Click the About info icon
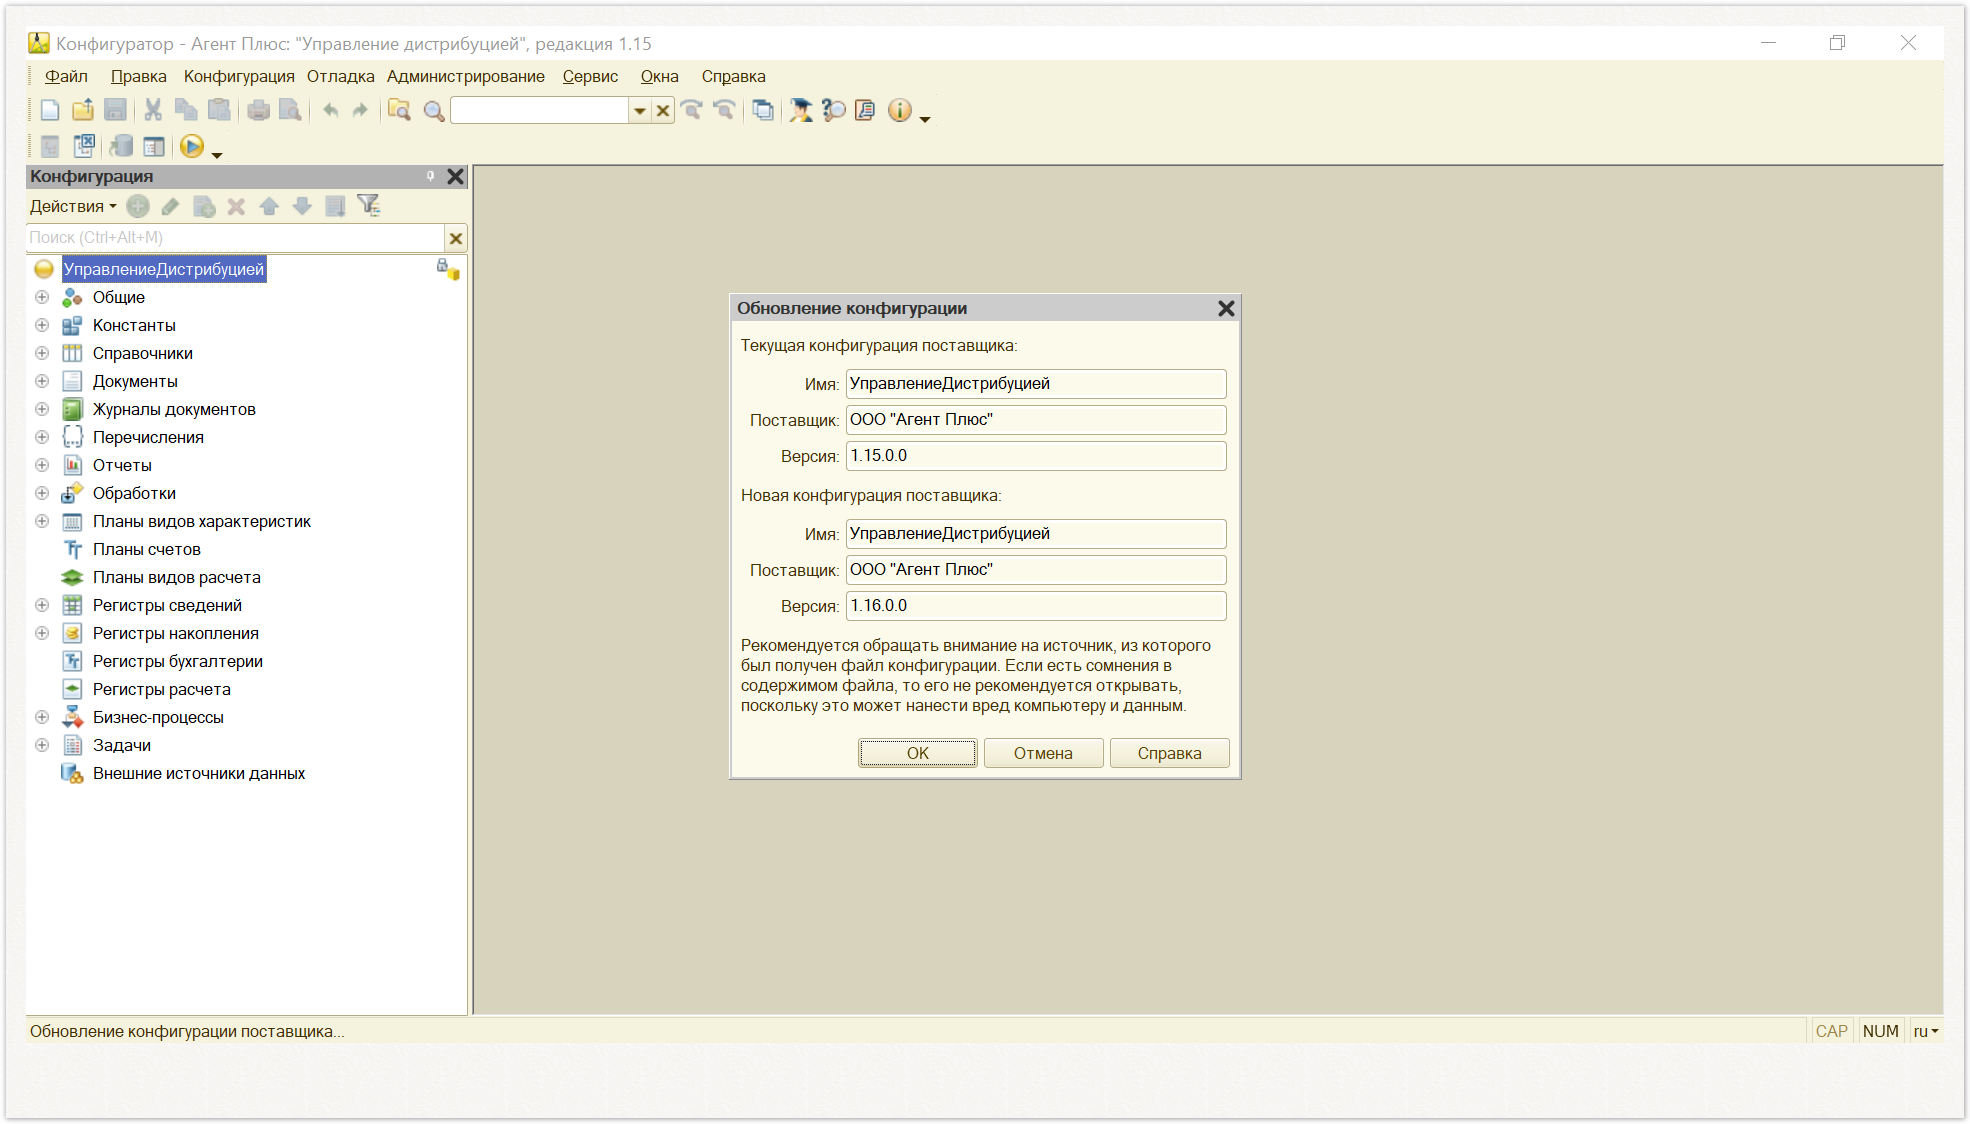The width and height of the screenshot is (1970, 1124). tap(900, 111)
